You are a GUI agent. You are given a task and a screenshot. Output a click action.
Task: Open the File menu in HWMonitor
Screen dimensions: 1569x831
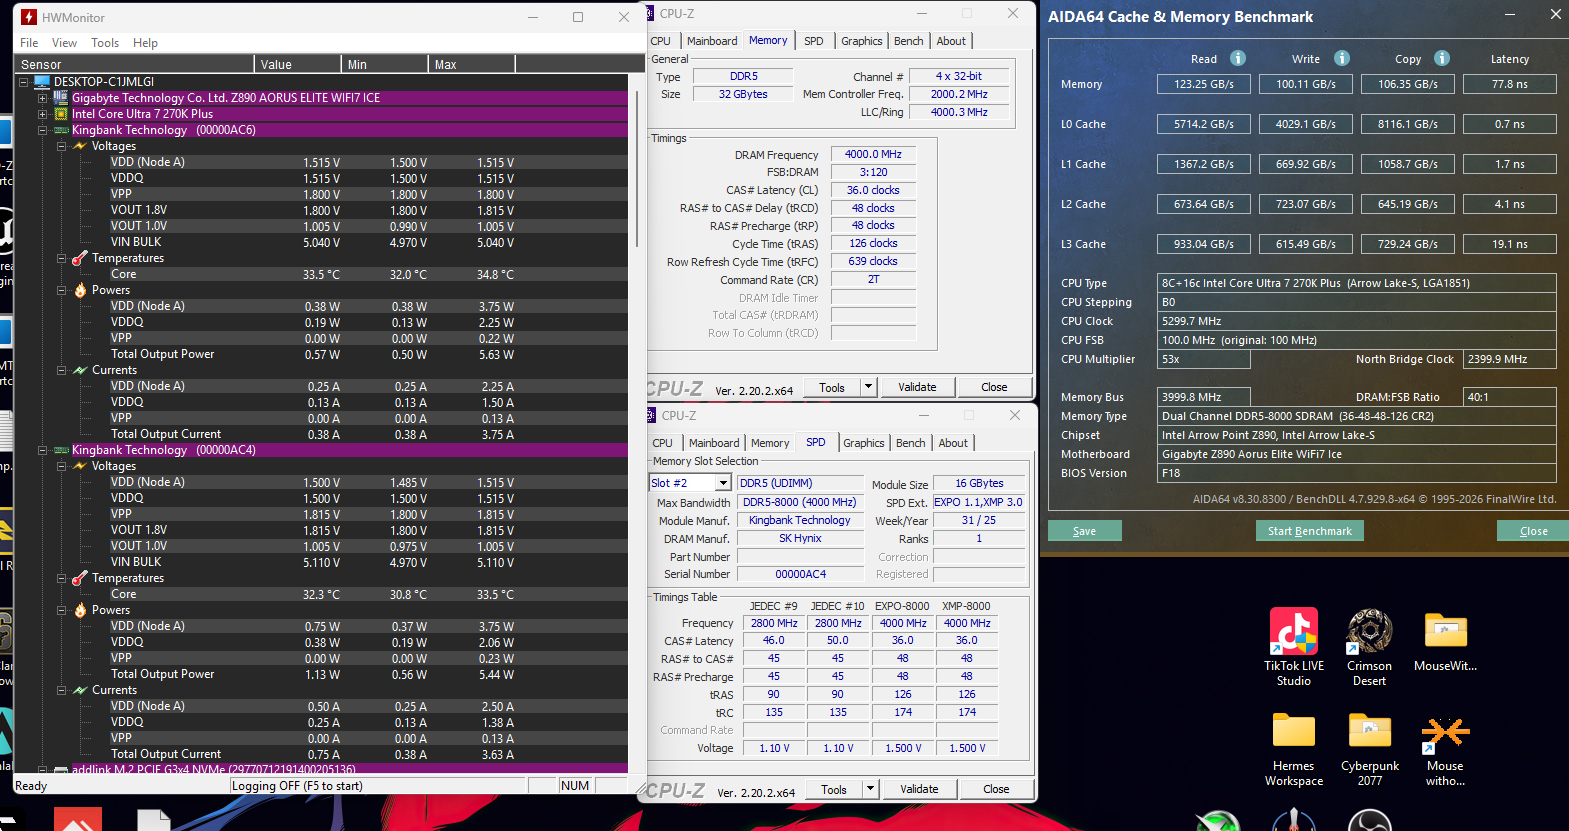pyautogui.click(x=29, y=43)
